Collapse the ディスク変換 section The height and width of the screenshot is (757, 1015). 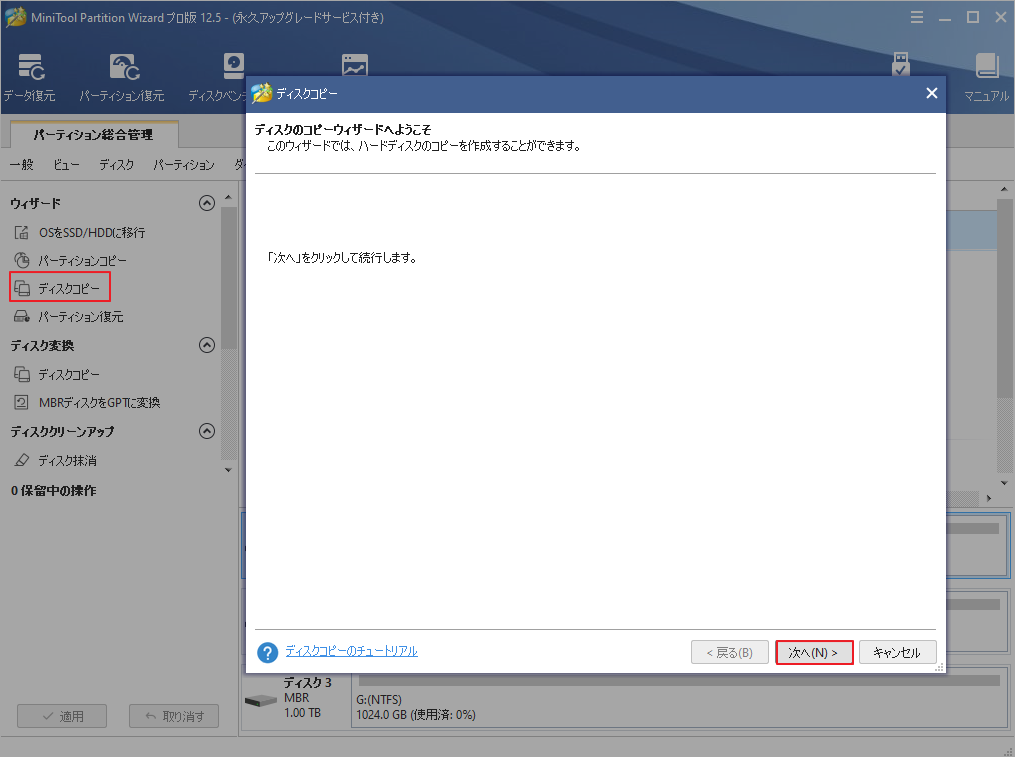[207, 345]
